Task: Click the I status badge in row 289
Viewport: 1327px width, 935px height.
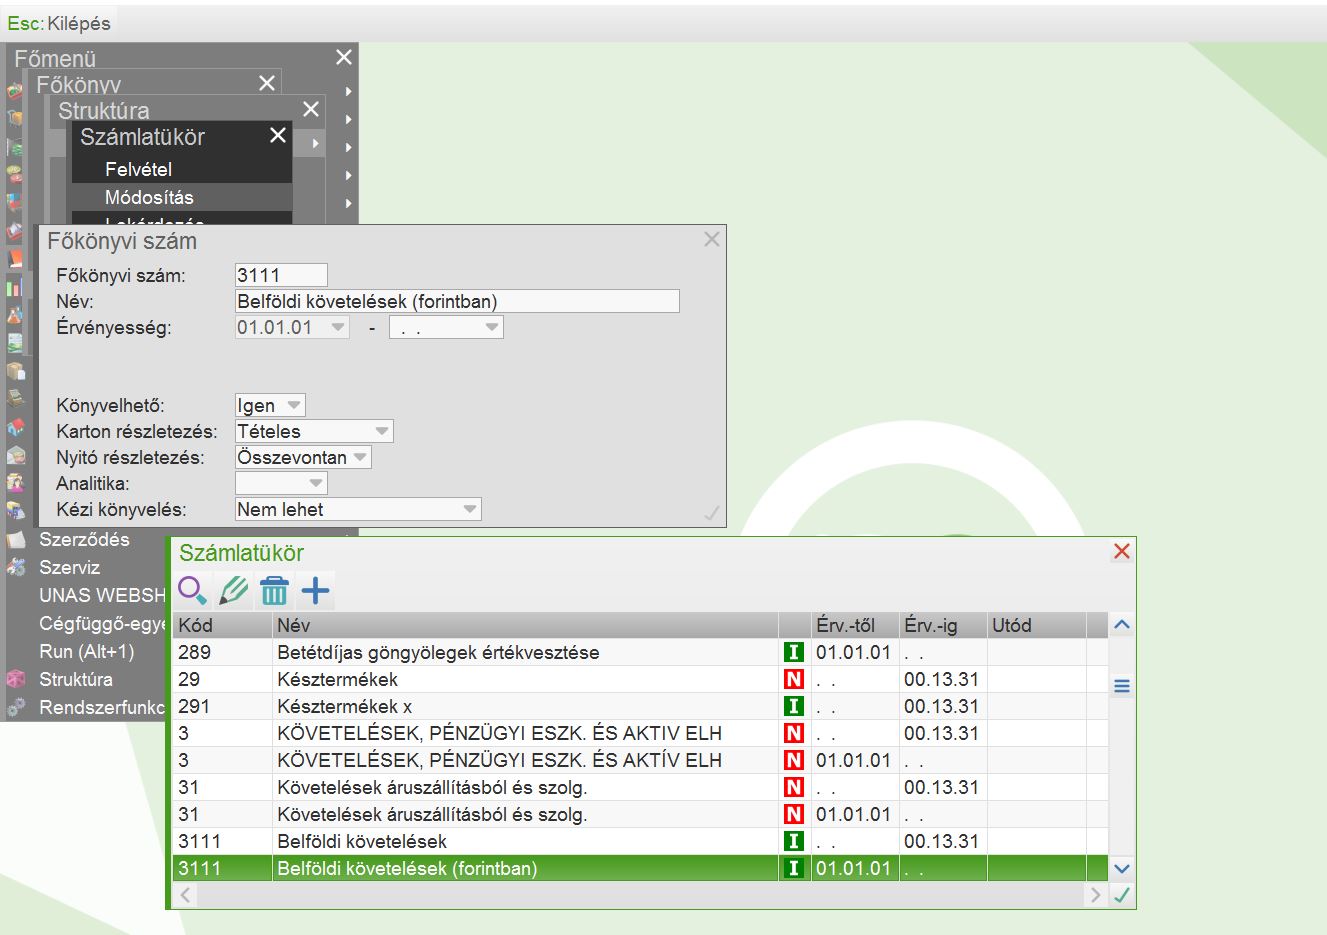Action: pos(793,652)
